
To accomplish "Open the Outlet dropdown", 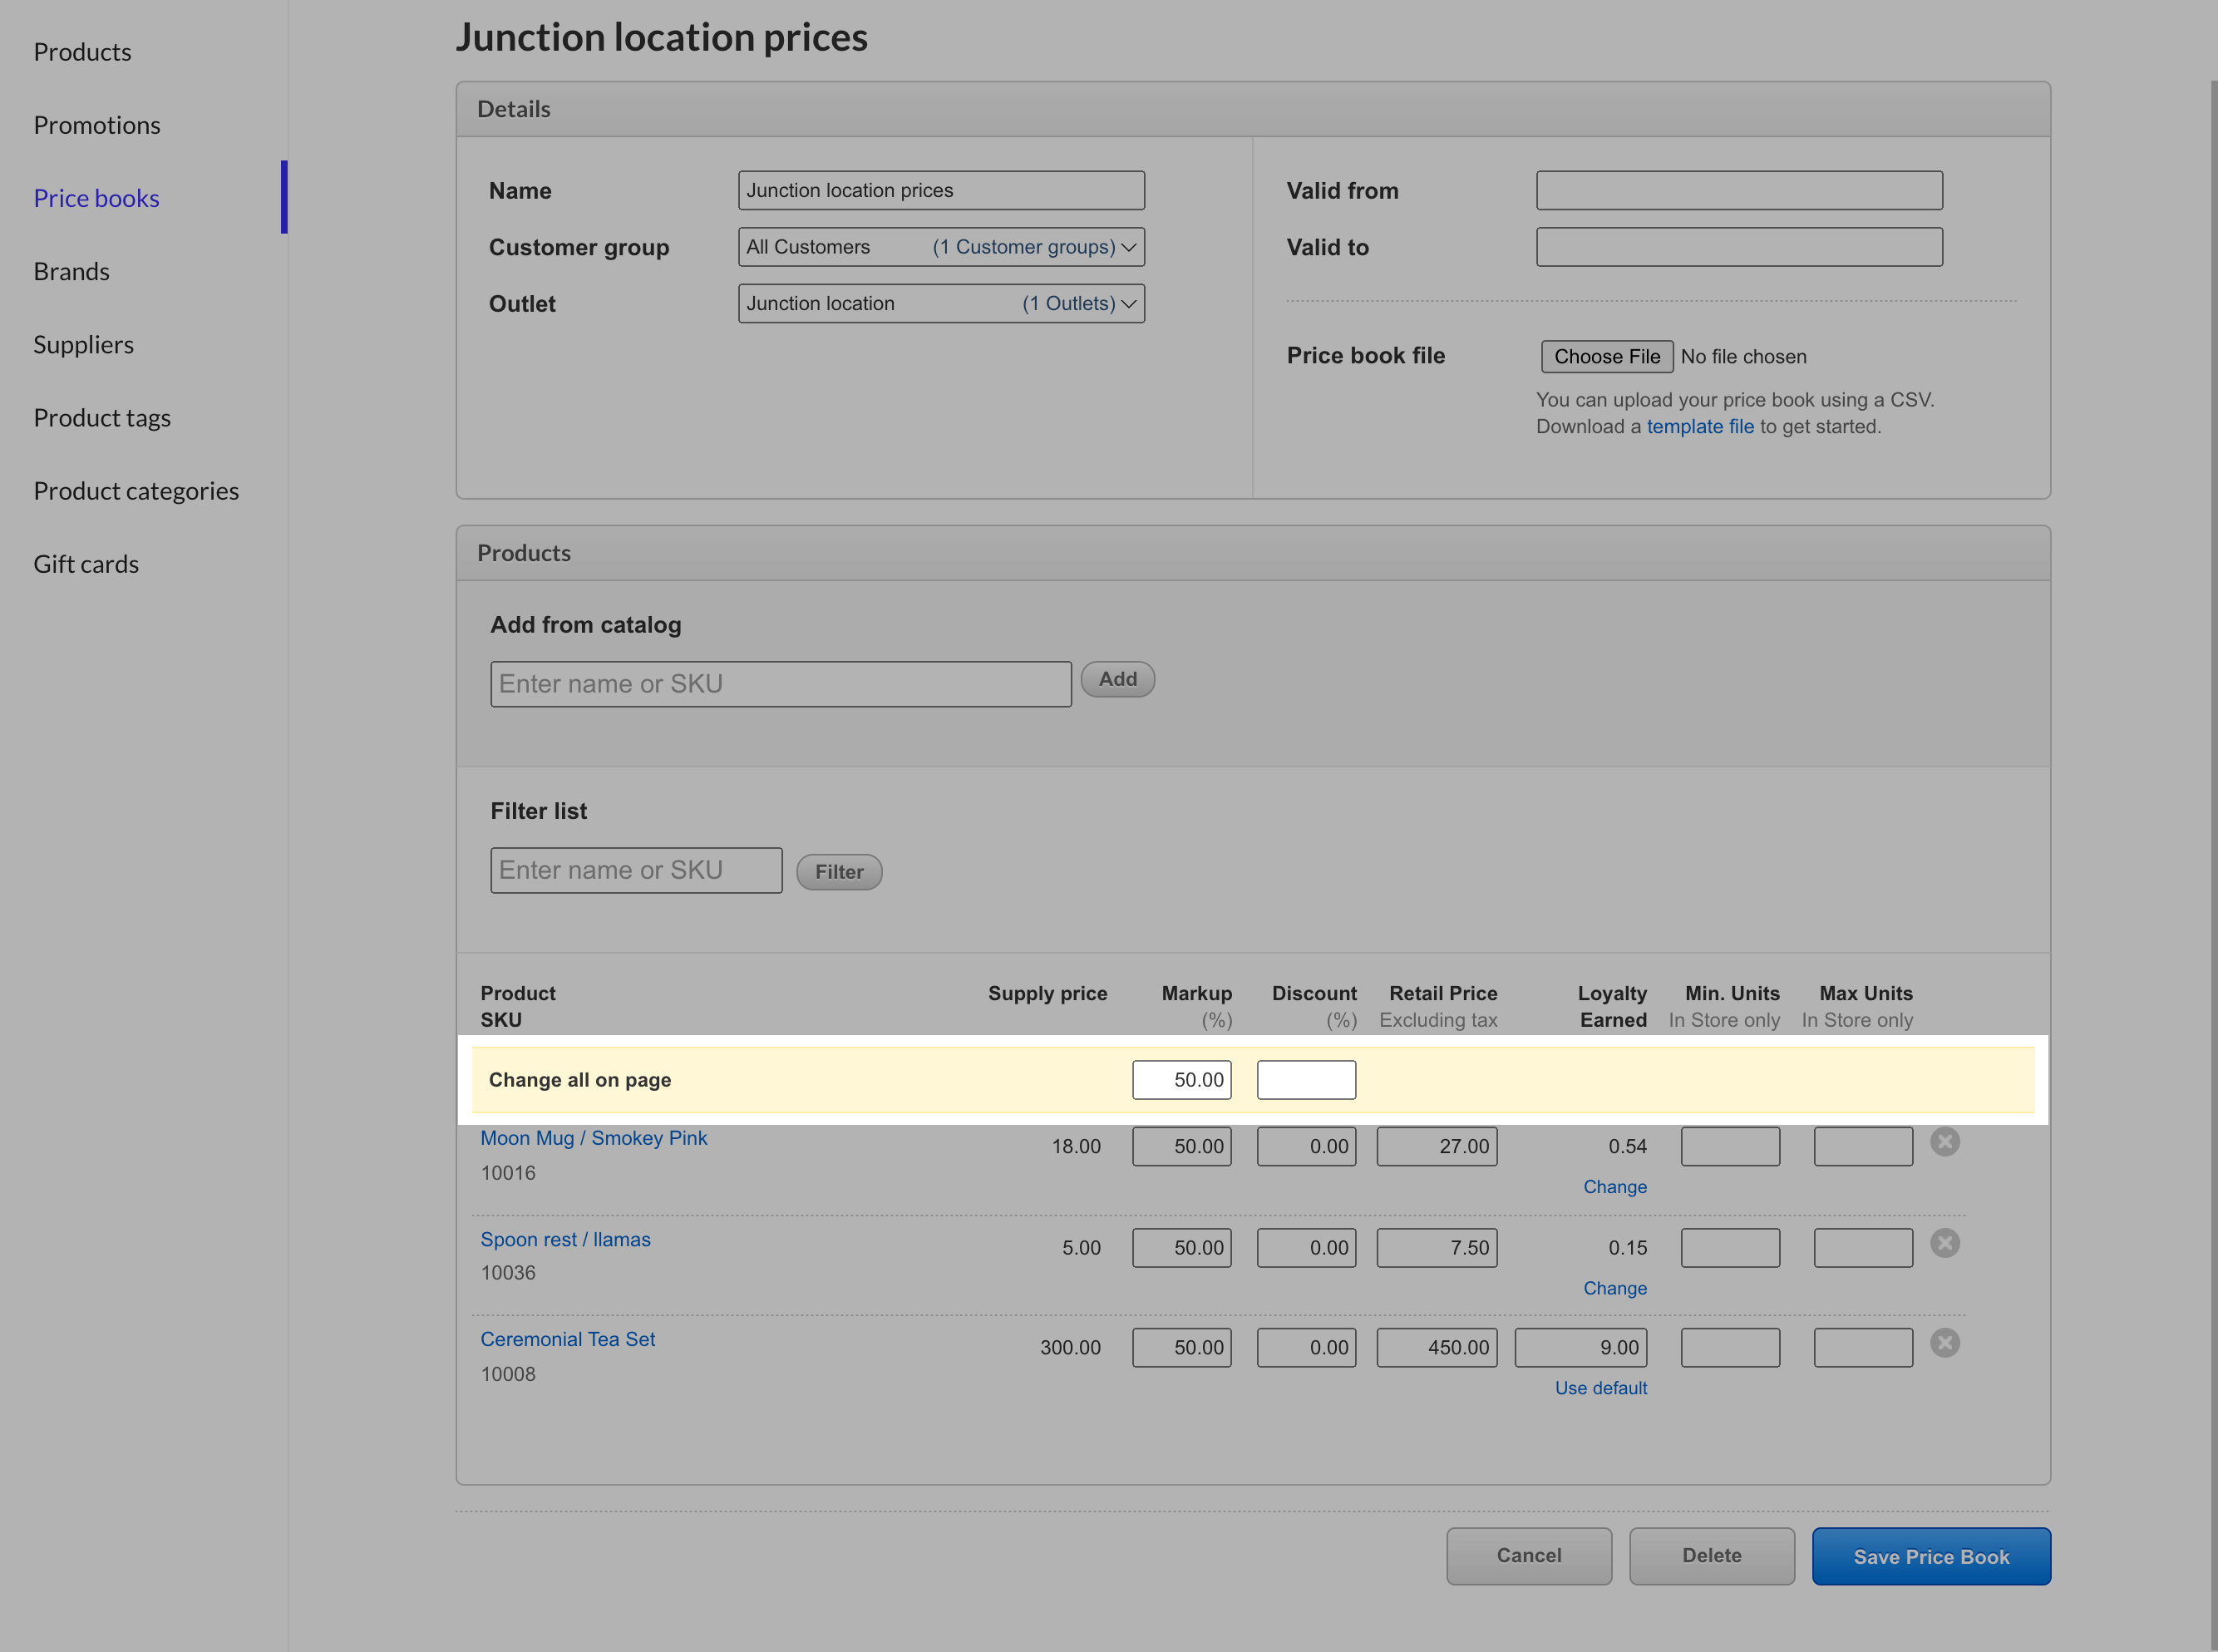I will coord(941,303).
